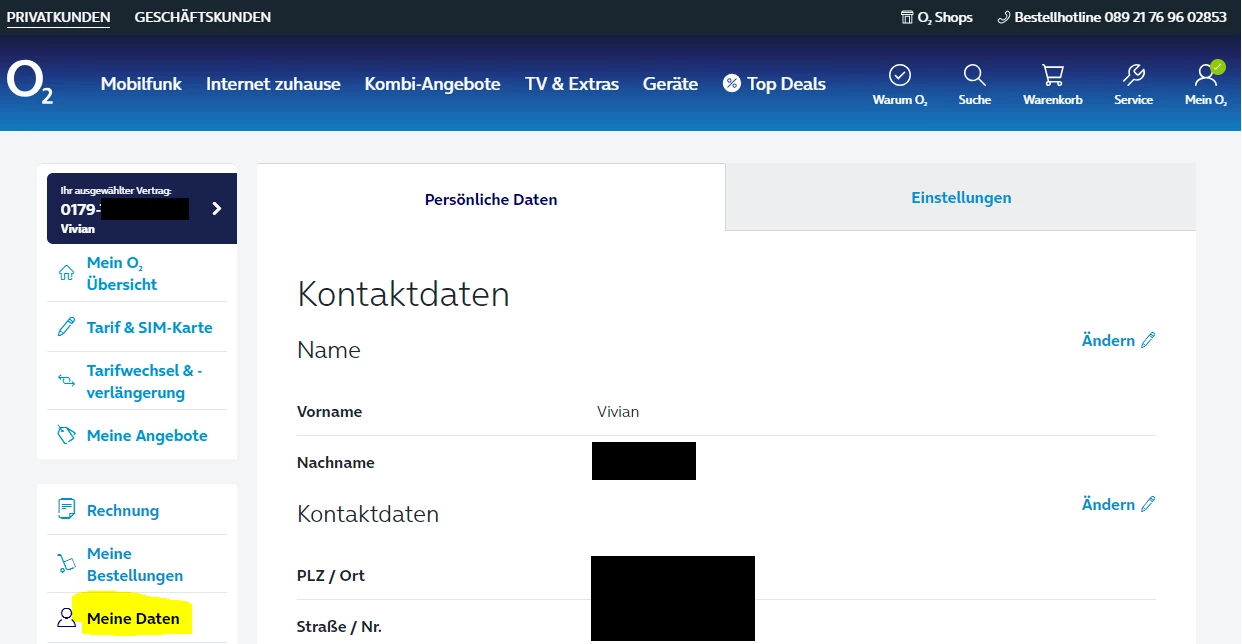1242x644 pixels.
Task: Click the O2 Shops store icon
Action: pos(907,17)
